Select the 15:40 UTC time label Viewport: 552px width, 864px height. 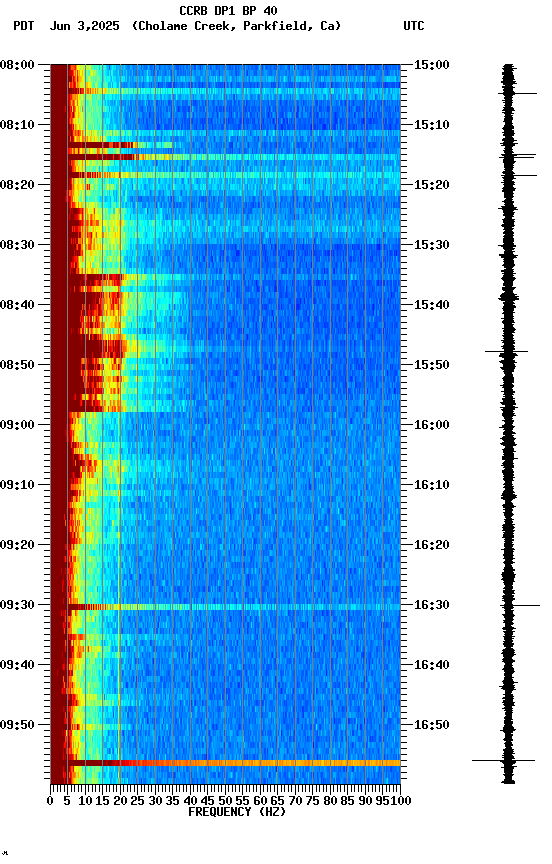point(431,305)
